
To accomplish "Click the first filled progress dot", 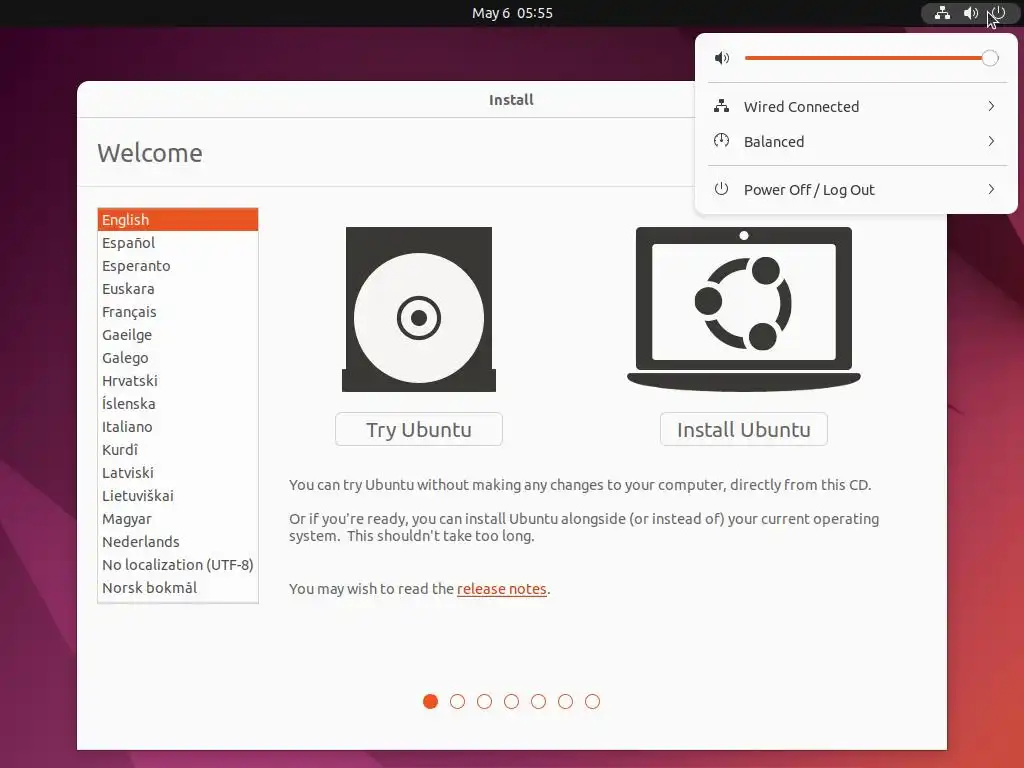I will pos(430,701).
